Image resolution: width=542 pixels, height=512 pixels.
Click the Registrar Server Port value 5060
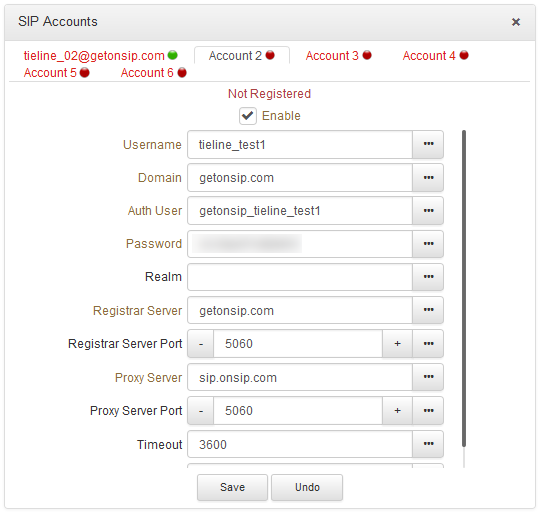(x=298, y=344)
